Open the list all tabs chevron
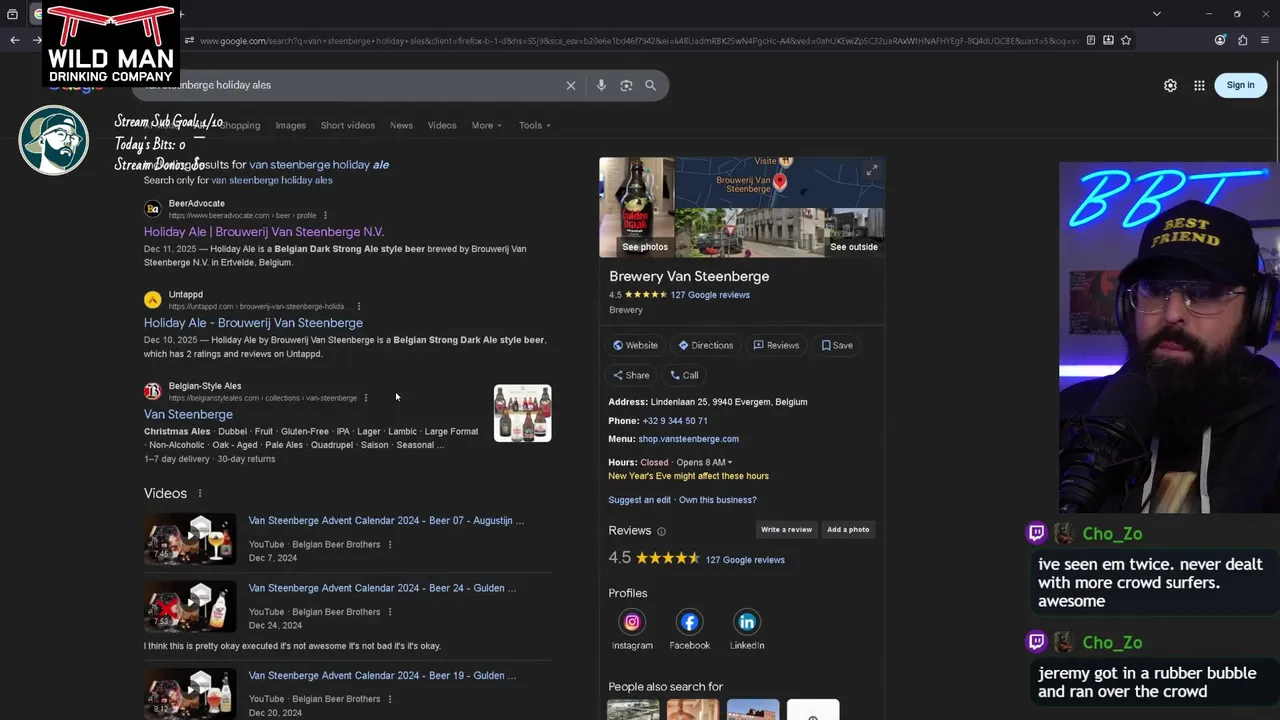 point(1157,13)
